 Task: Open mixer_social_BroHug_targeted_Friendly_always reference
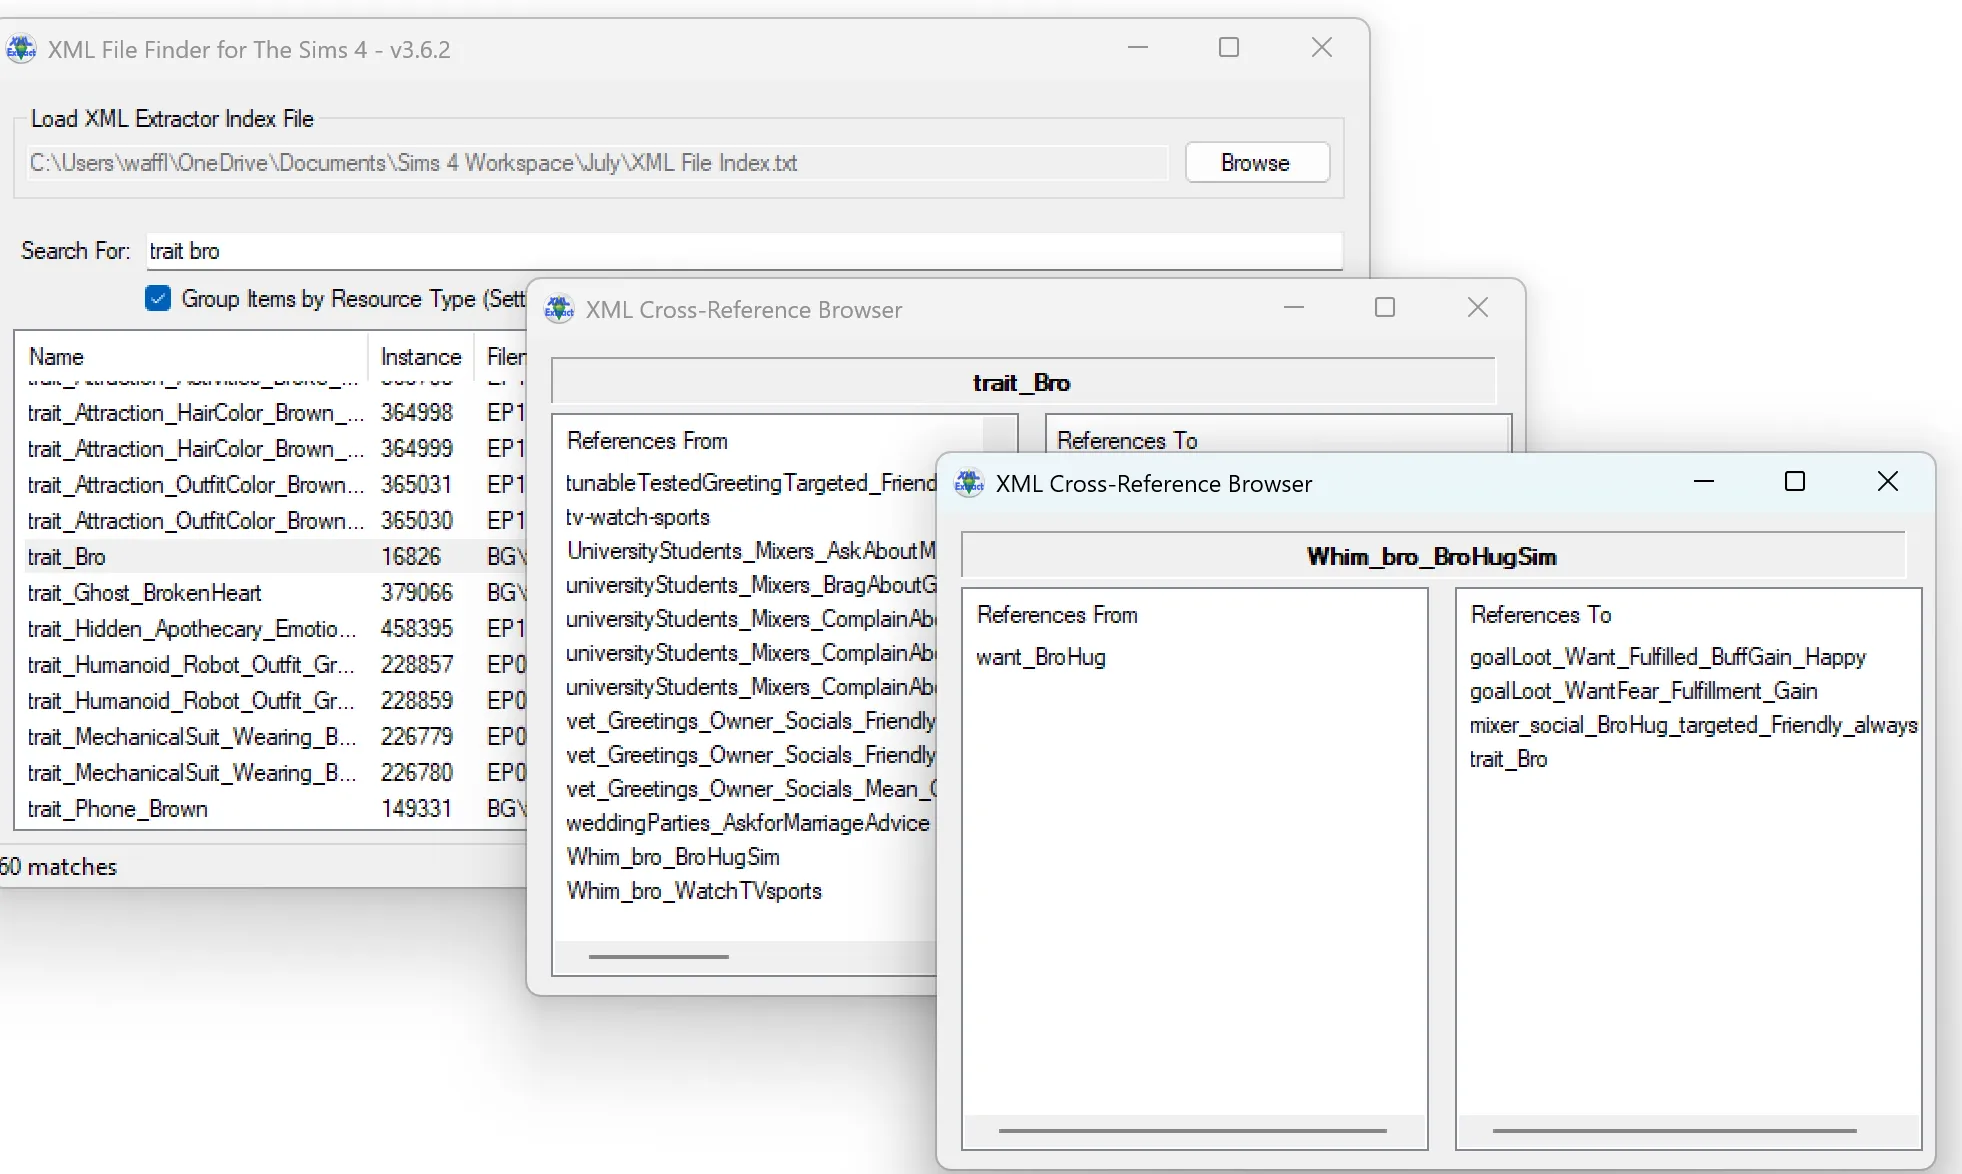click(1692, 725)
